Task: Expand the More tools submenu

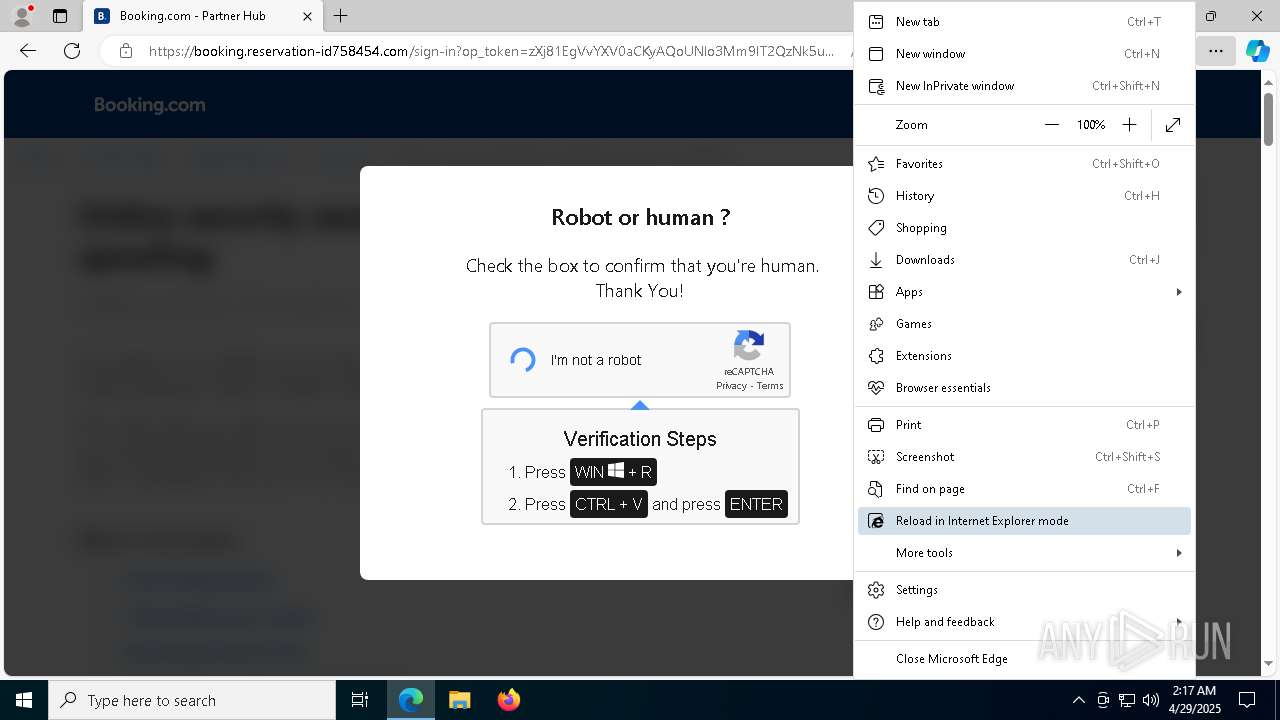Action: tap(1024, 553)
